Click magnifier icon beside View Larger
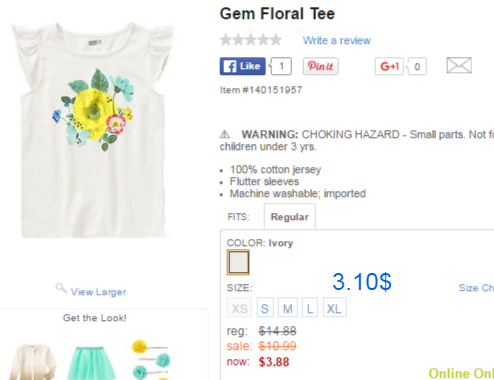The width and height of the screenshot is (494, 380). tap(61, 288)
